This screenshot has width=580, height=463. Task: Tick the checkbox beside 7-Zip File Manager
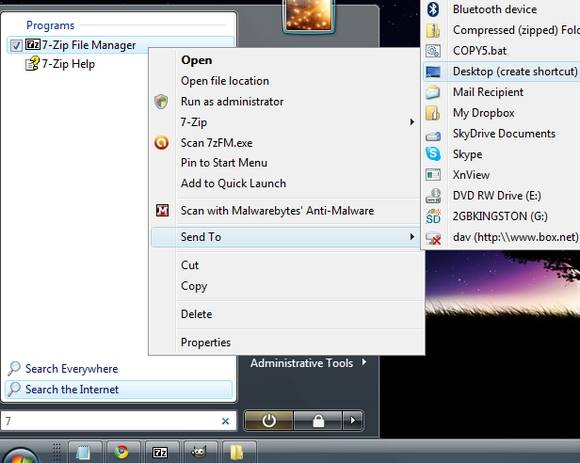pos(16,45)
